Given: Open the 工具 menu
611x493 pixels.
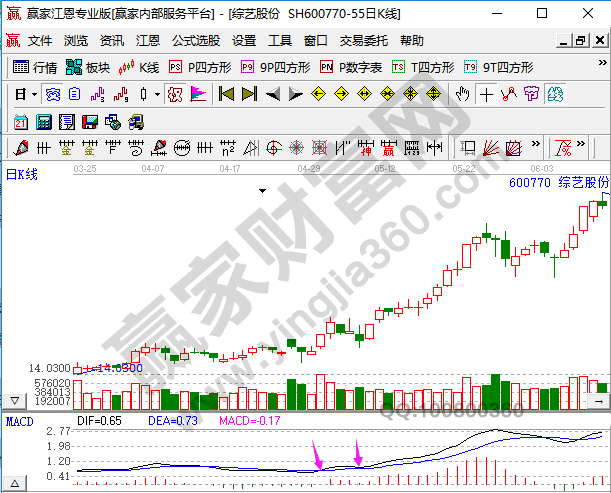Looking at the screenshot, I should [x=280, y=41].
